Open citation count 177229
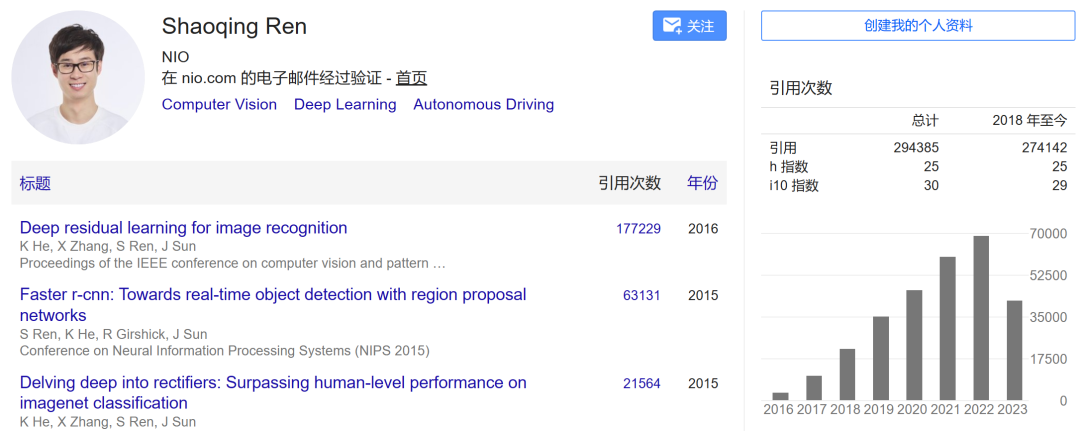1080x431 pixels. 638,229
